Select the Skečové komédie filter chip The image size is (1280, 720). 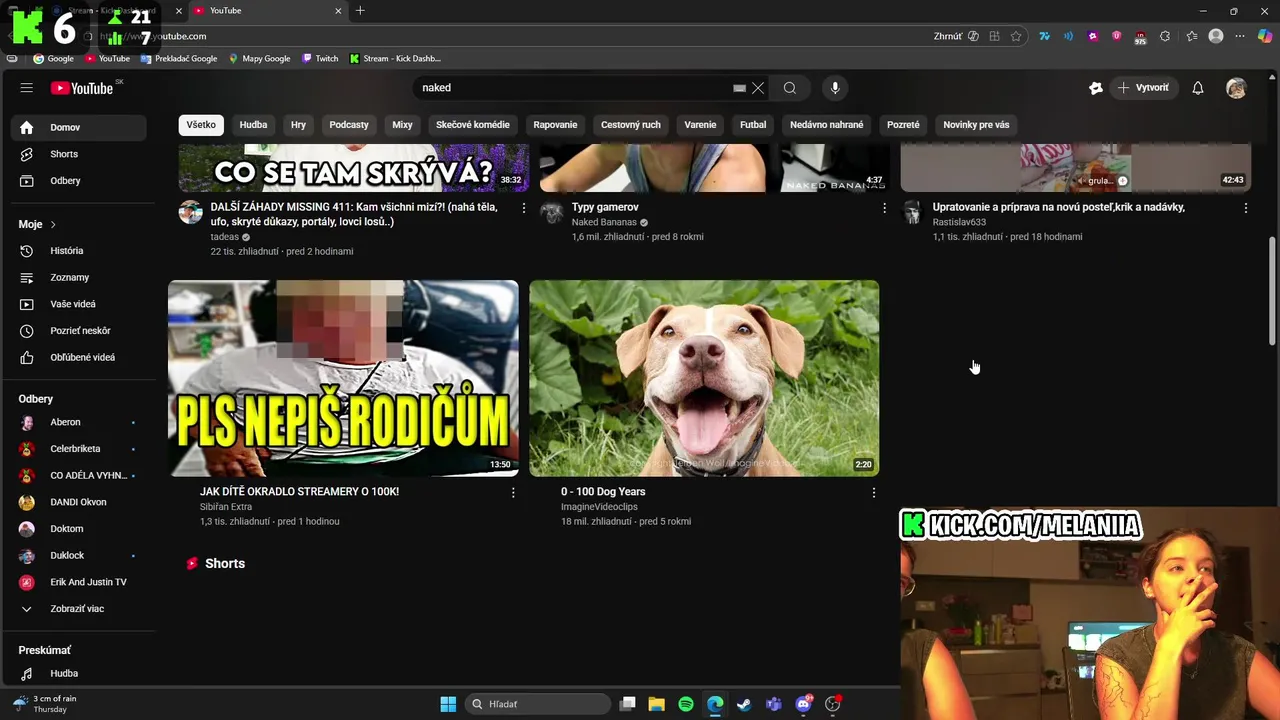coord(473,125)
